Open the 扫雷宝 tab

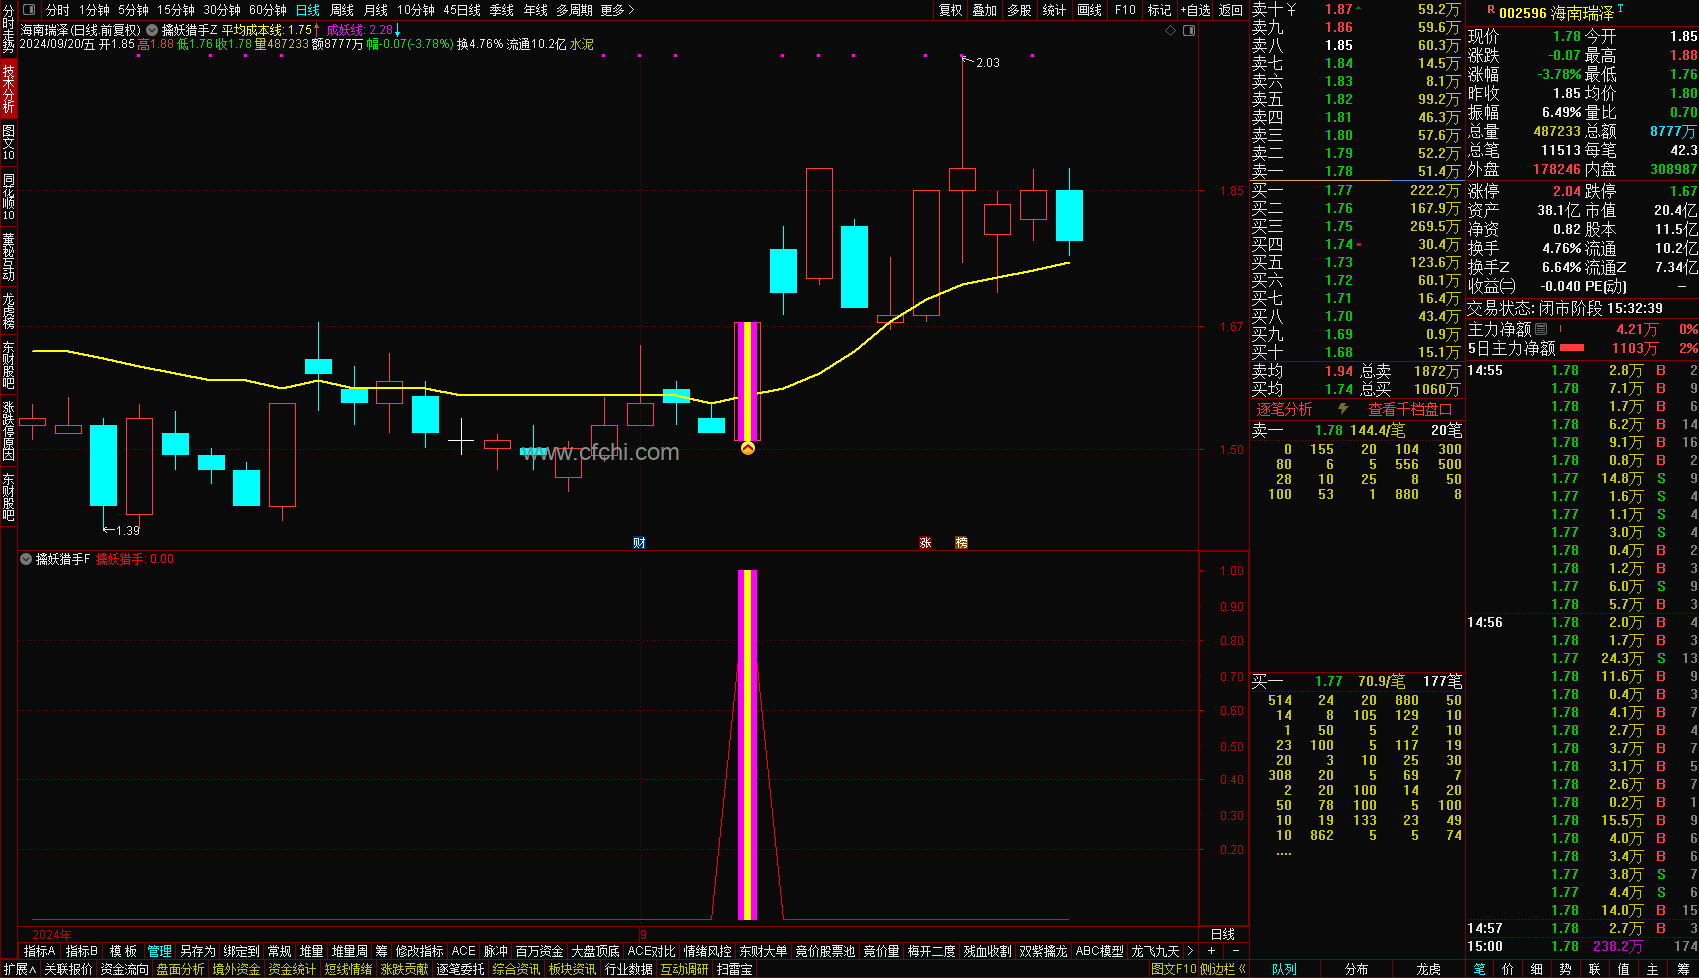pos(734,969)
